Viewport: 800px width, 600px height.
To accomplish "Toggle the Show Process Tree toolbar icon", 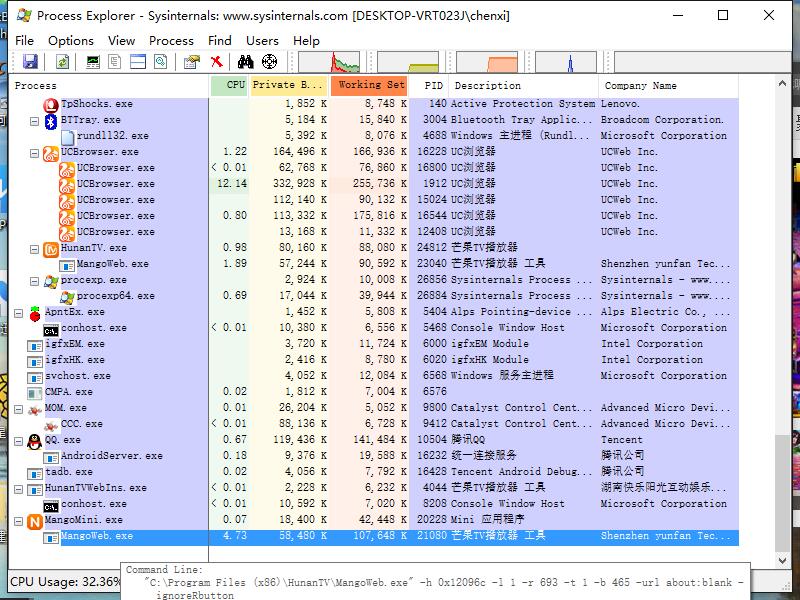I will (x=115, y=62).
